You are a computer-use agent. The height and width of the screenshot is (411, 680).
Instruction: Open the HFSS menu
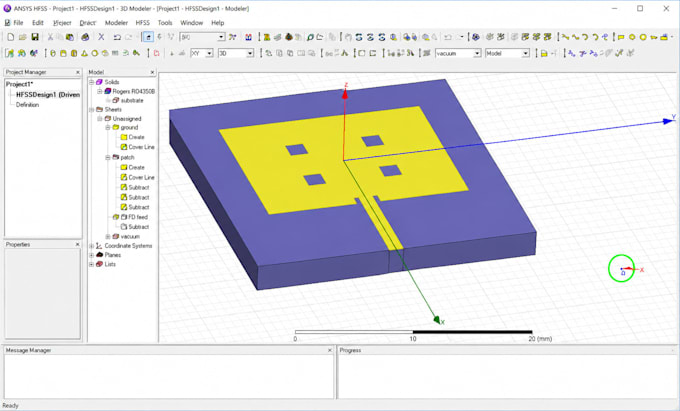point(143,23)
